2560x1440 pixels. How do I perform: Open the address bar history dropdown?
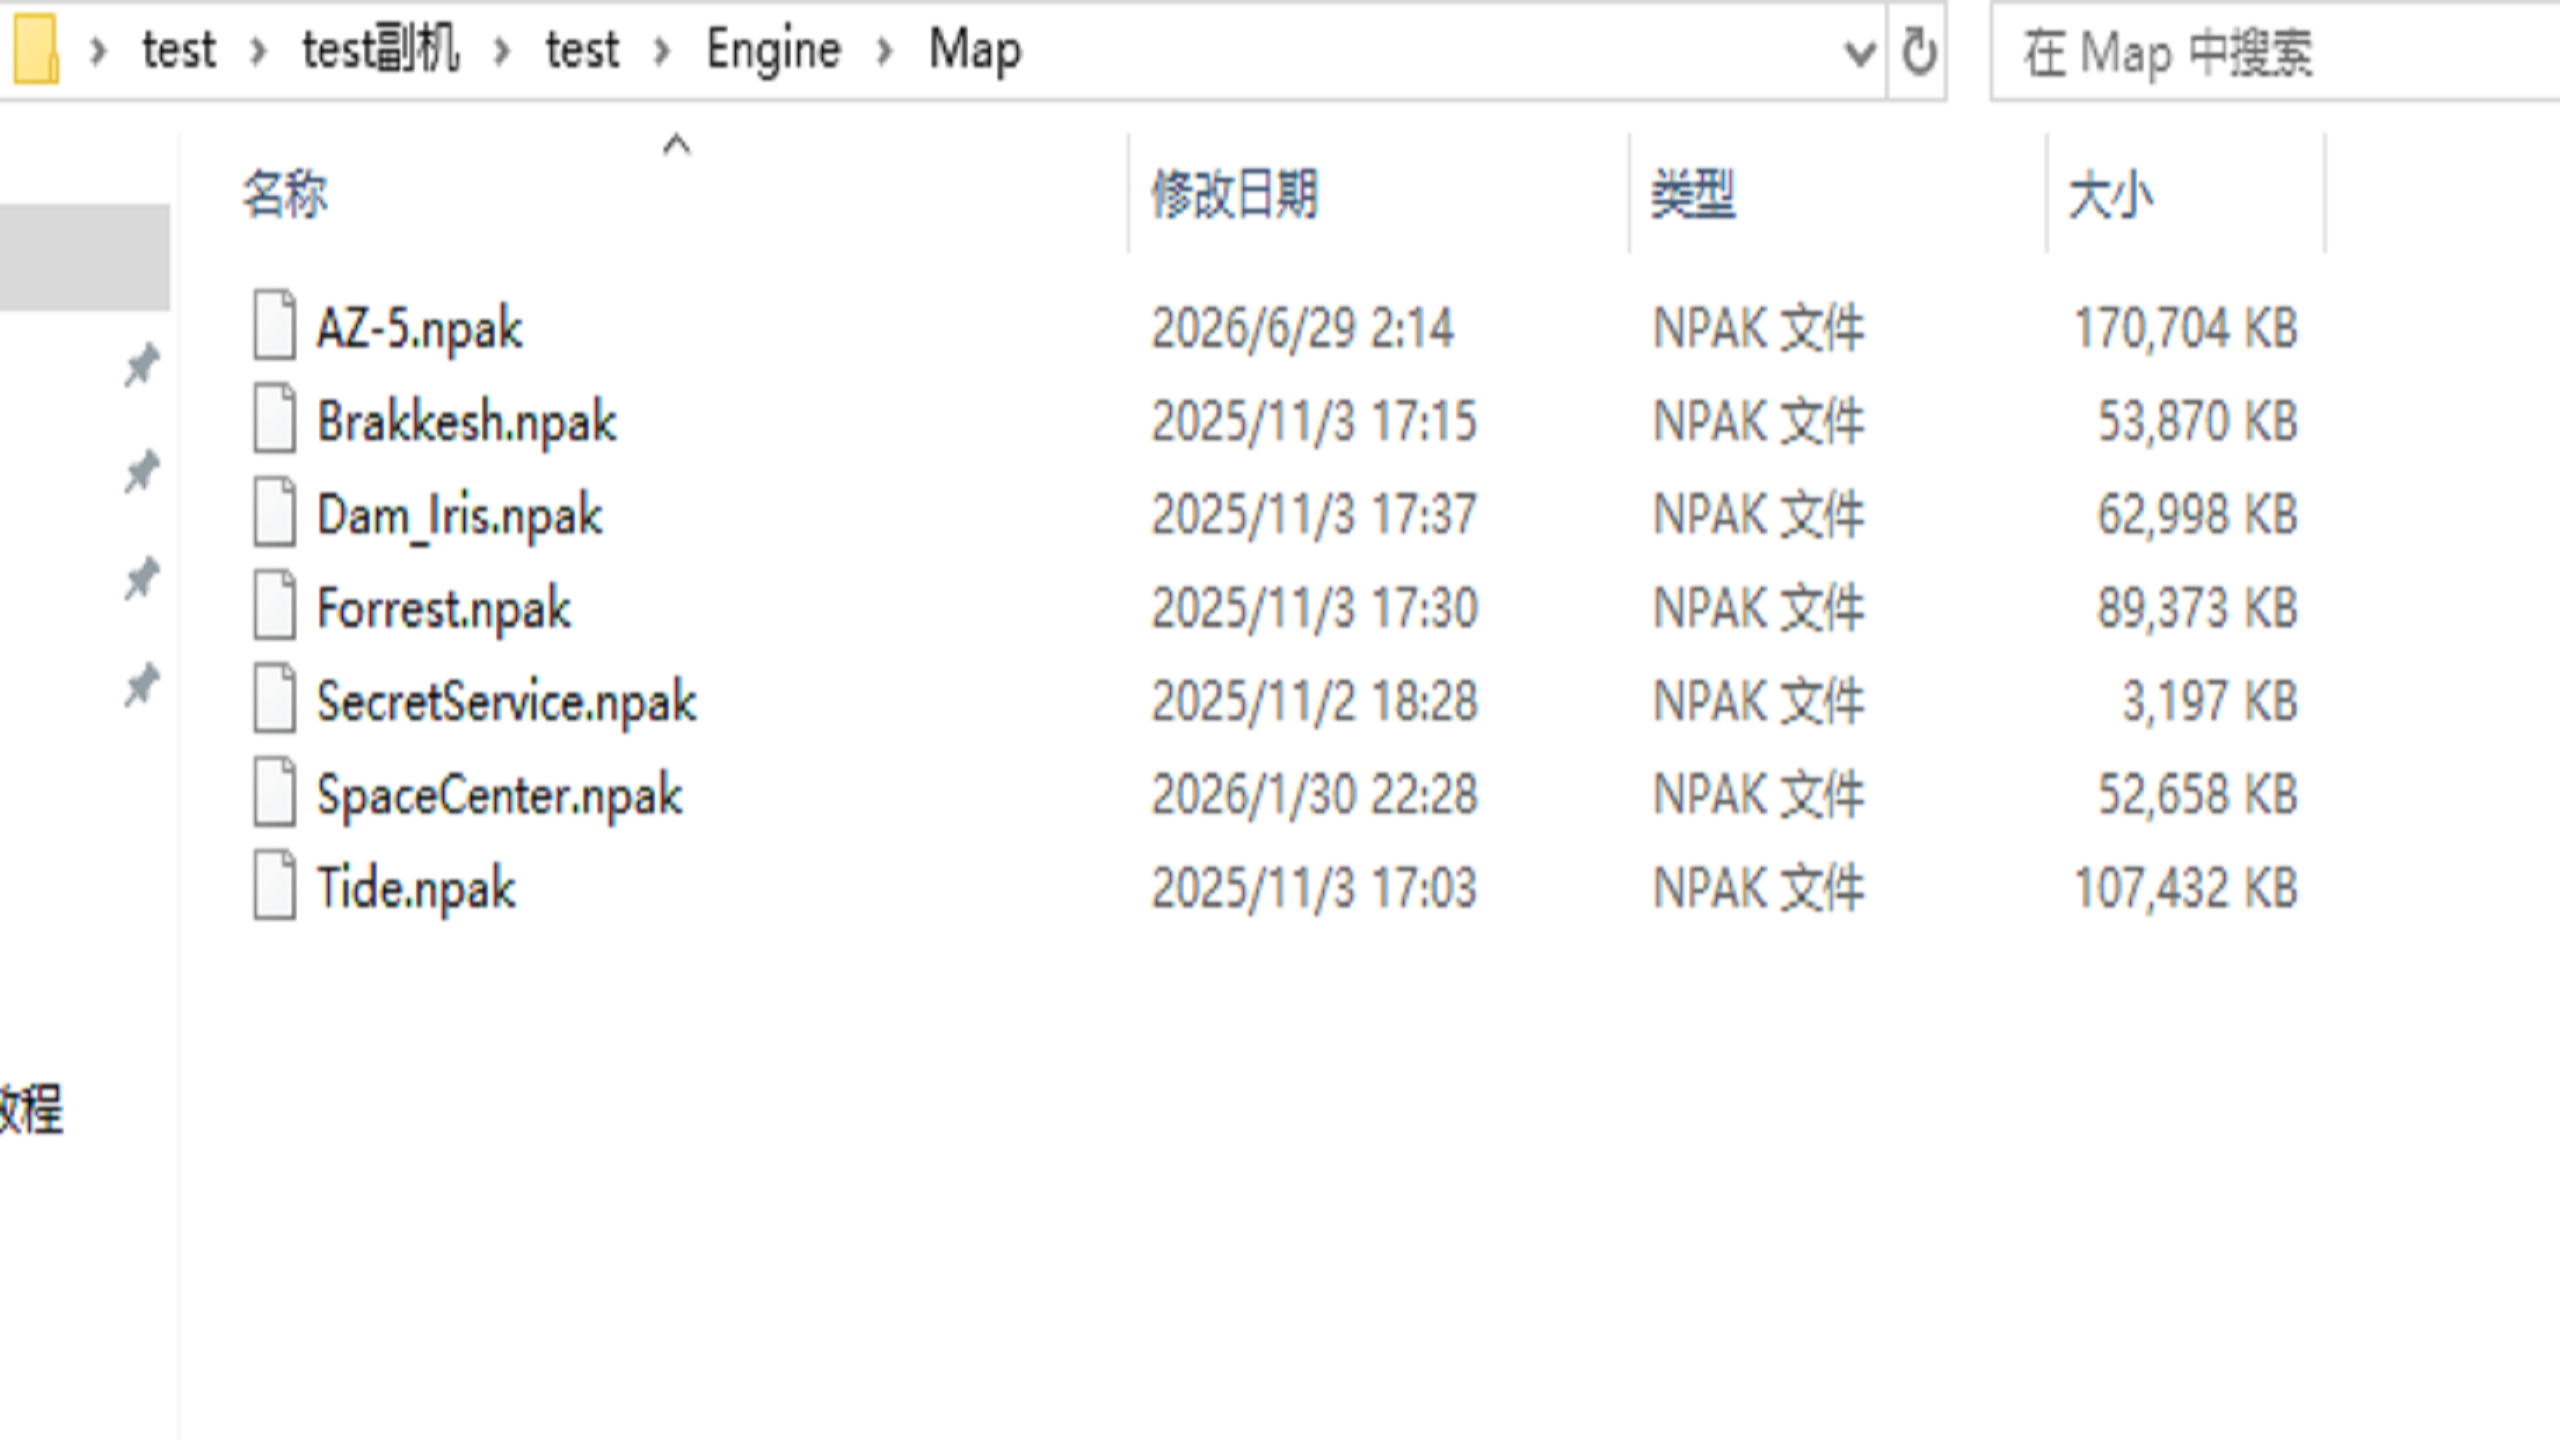(x=1859, y=51)
